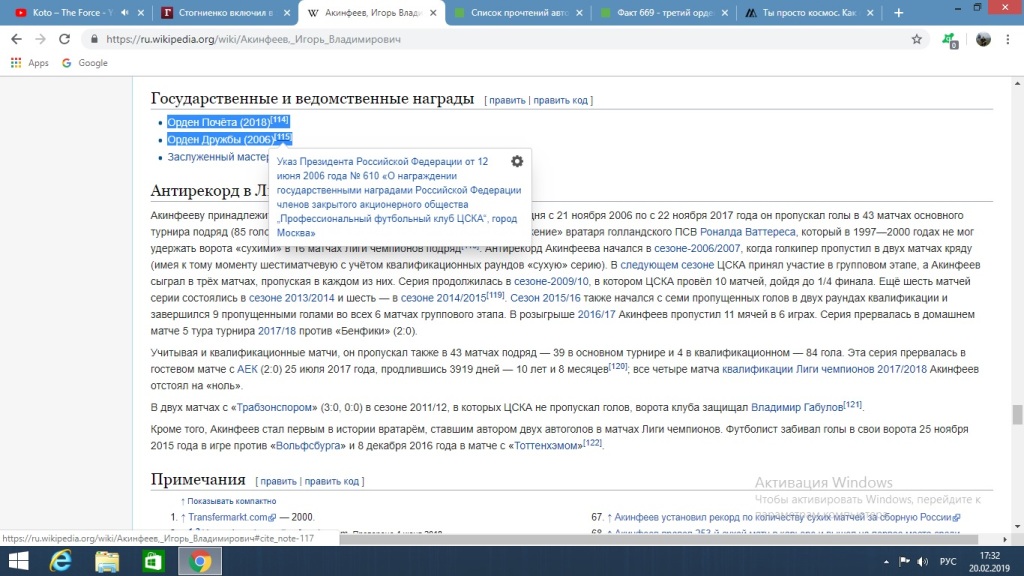Open the Chrome profile avatar
Image resolution: width=1024 pixels, height=576 pixels.
(x=983, y=39)
